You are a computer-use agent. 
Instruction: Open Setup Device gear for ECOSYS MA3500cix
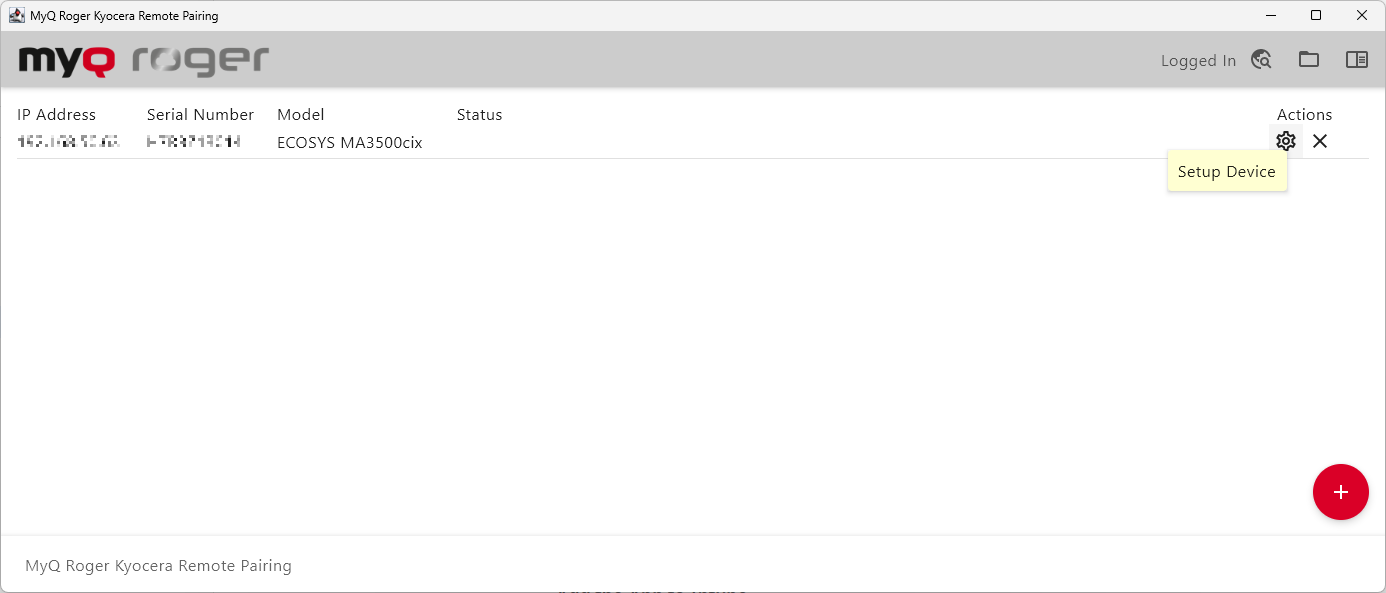point(1286,141)
